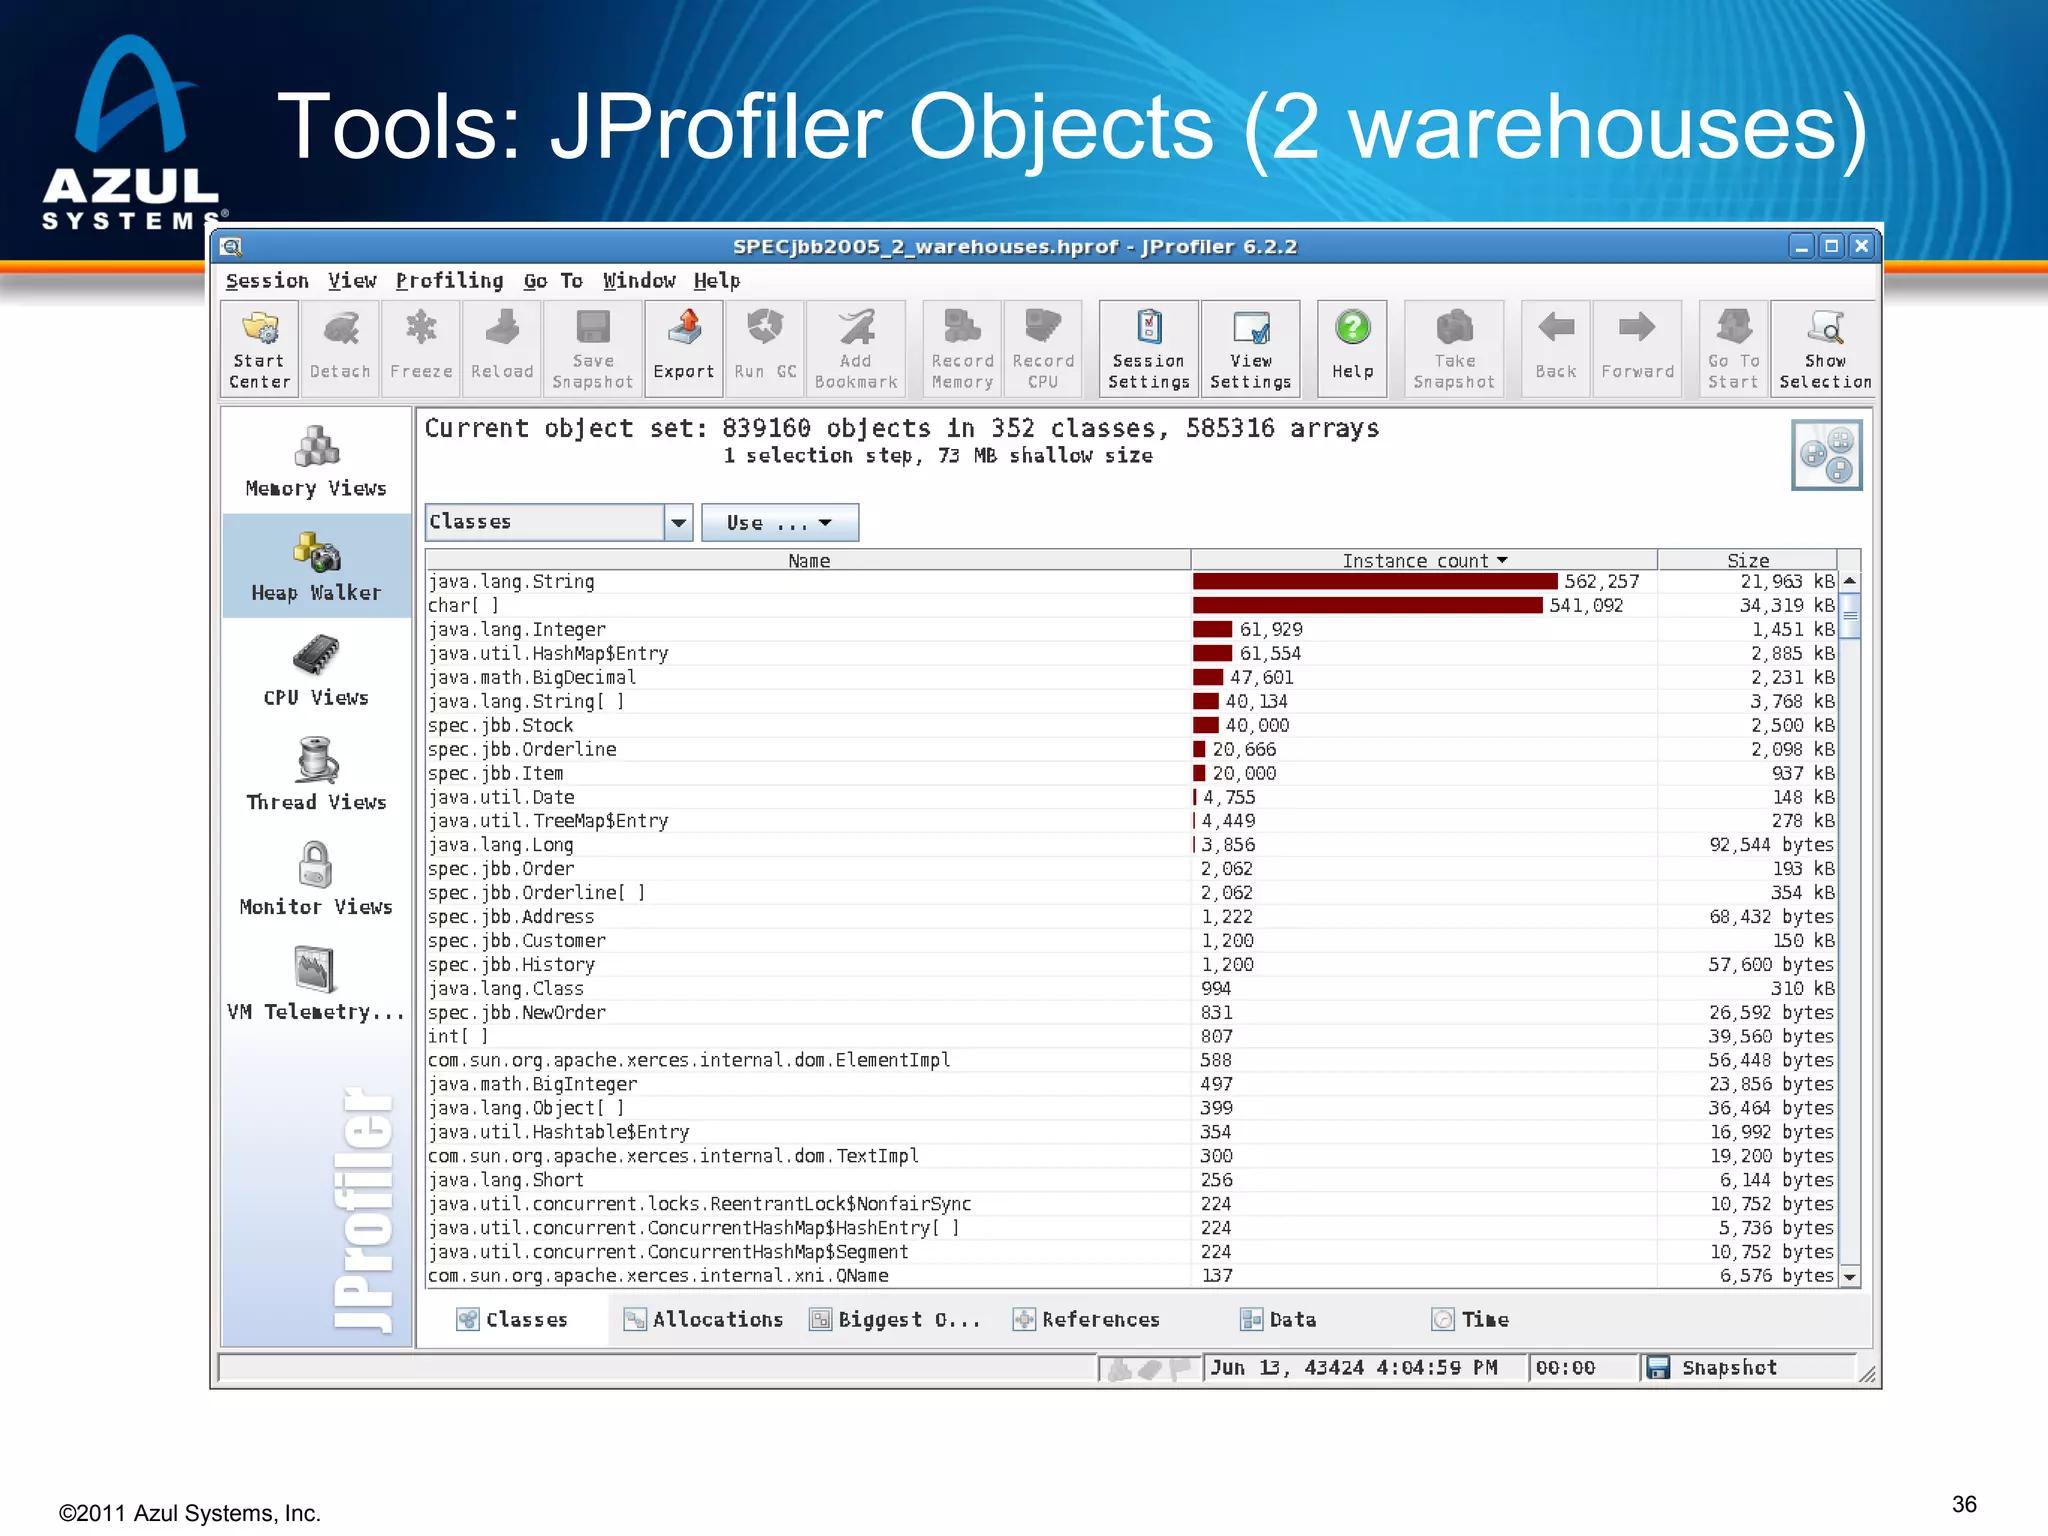
Task: Select the spec.jbb.Customer row
Action: click(x=1131, y=940)
